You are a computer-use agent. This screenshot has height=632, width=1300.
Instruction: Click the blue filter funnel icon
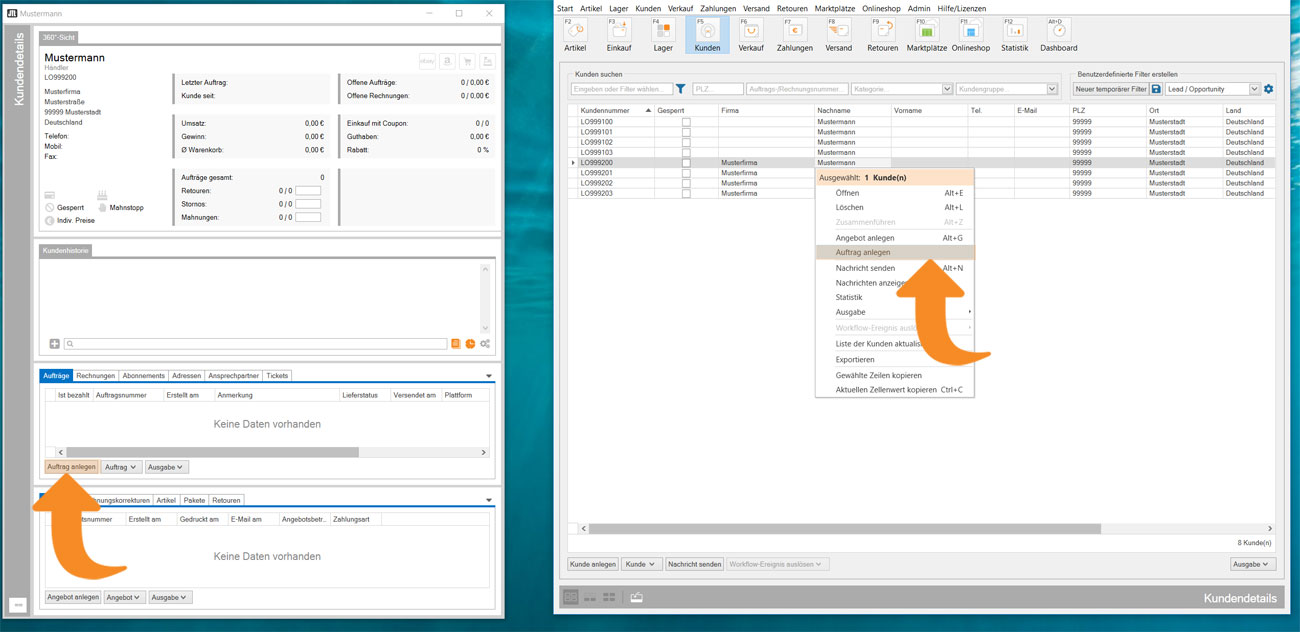[x=681, y=89]
